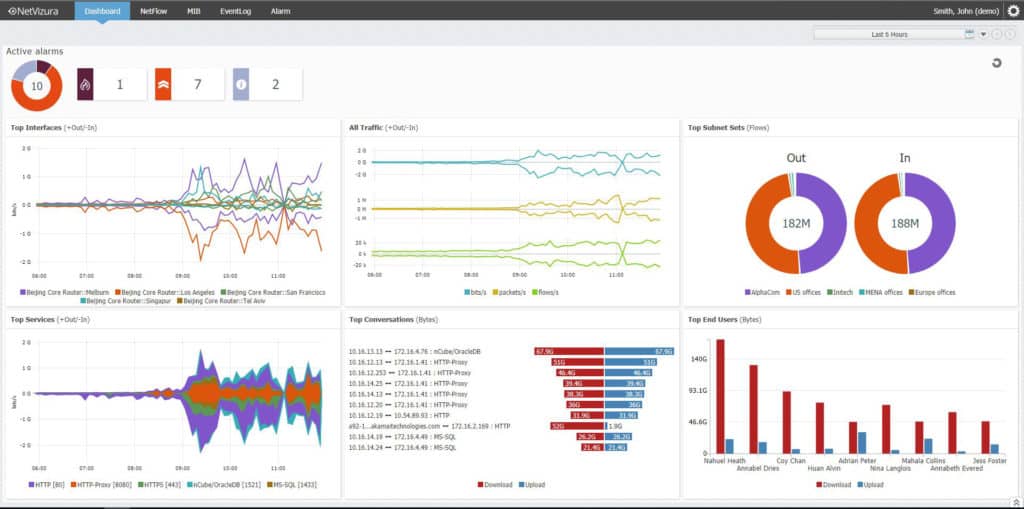
Task: Open the settings gear icon
Action: coord(1013,10)
